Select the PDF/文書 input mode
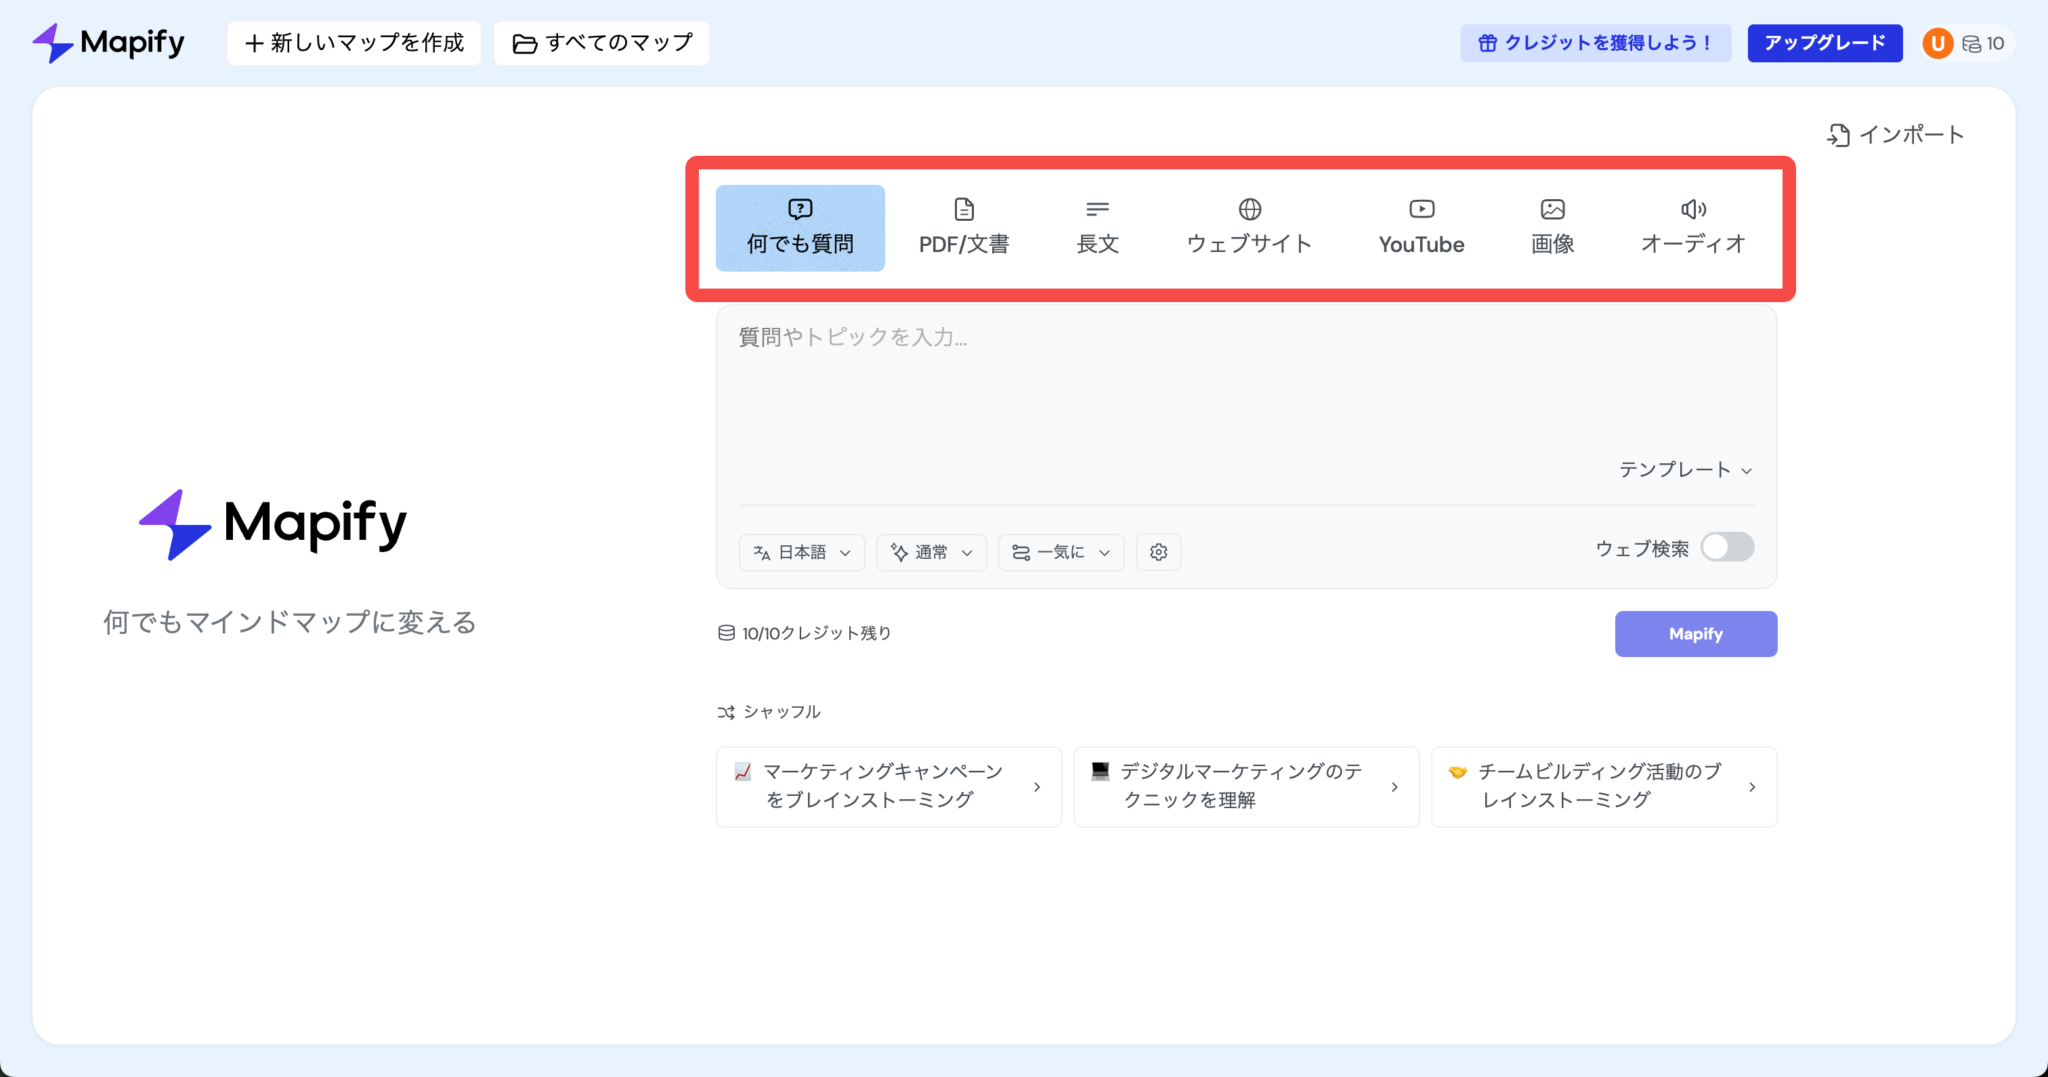 [963, 227]
